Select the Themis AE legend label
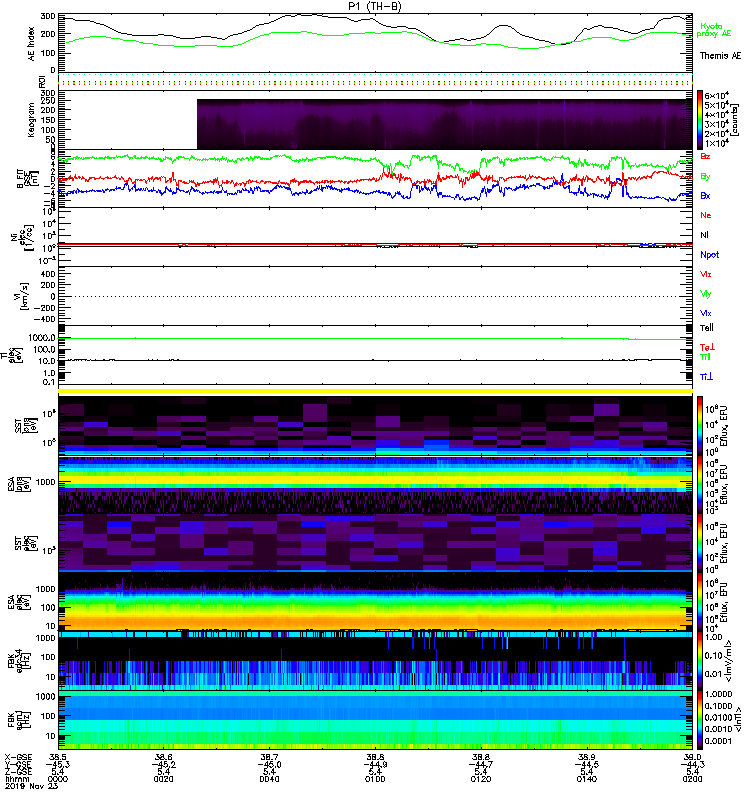750x800 pixels. (x=720, y=56)
